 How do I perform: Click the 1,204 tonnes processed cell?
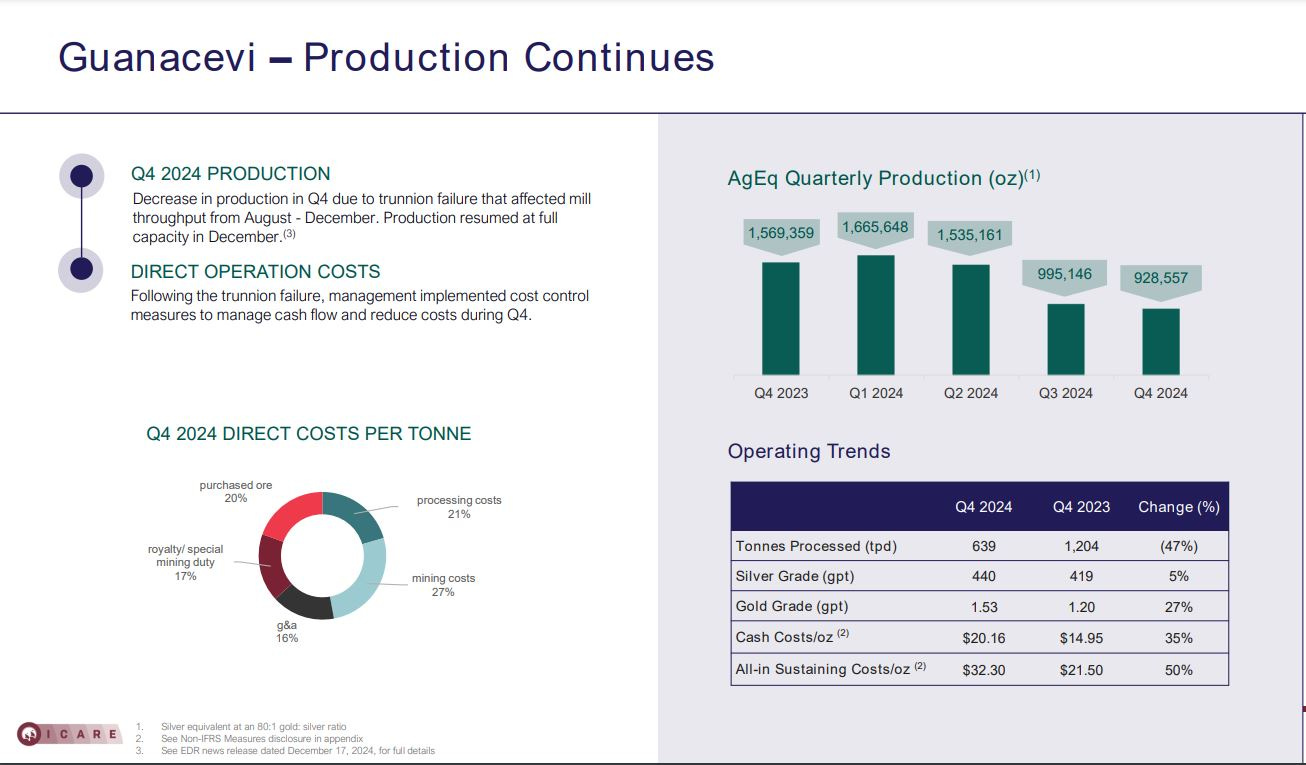(x=1081, y=547)
